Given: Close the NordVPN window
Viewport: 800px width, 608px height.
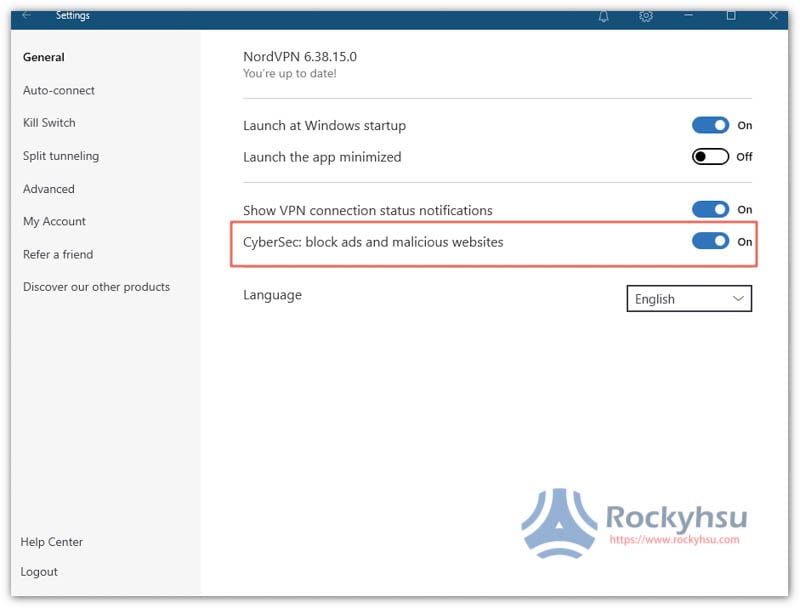Looking at the screenshot, I should [x=773, y=16].
